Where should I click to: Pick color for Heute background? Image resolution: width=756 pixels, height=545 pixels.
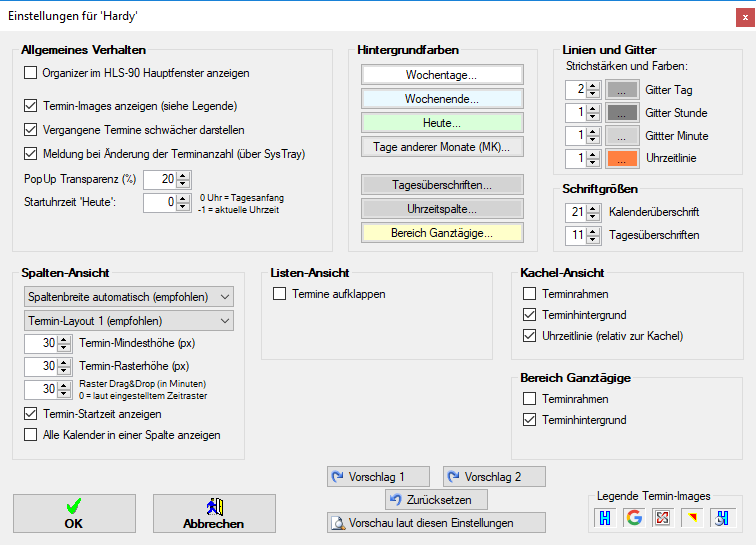[442, 122]
